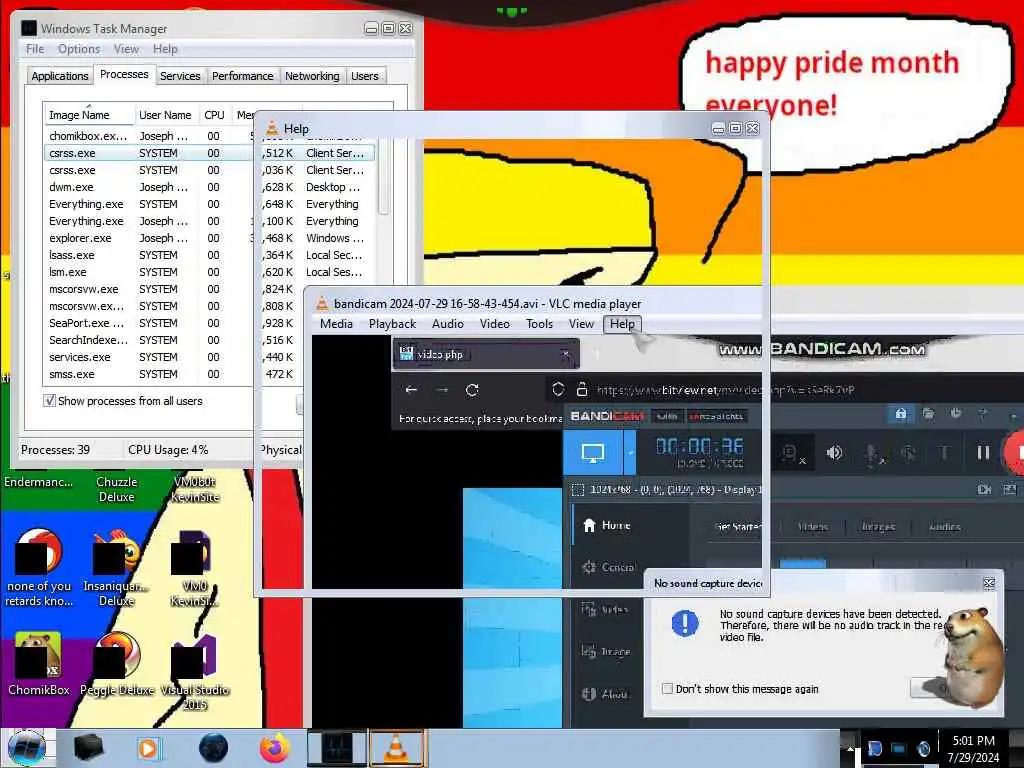Stop the Bandicam recording with red button

pyautogui.click(x=1014, y=452)
